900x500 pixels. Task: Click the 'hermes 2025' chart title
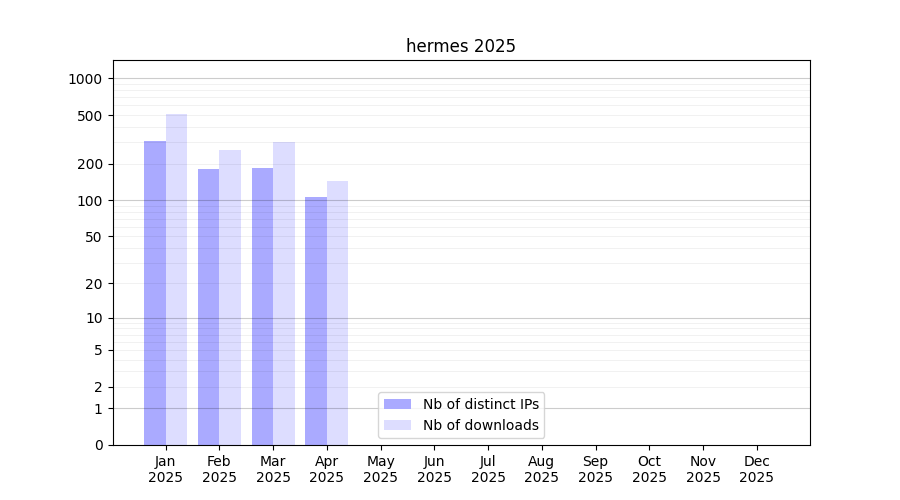coord(461,46)
